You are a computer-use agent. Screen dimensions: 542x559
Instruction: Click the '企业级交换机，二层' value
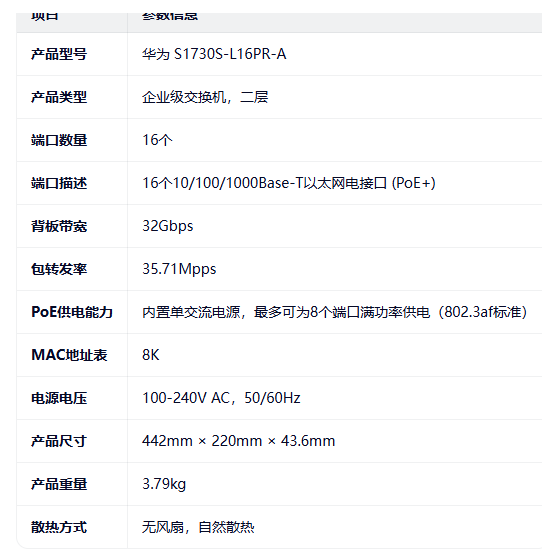click(x=205, y=97)
